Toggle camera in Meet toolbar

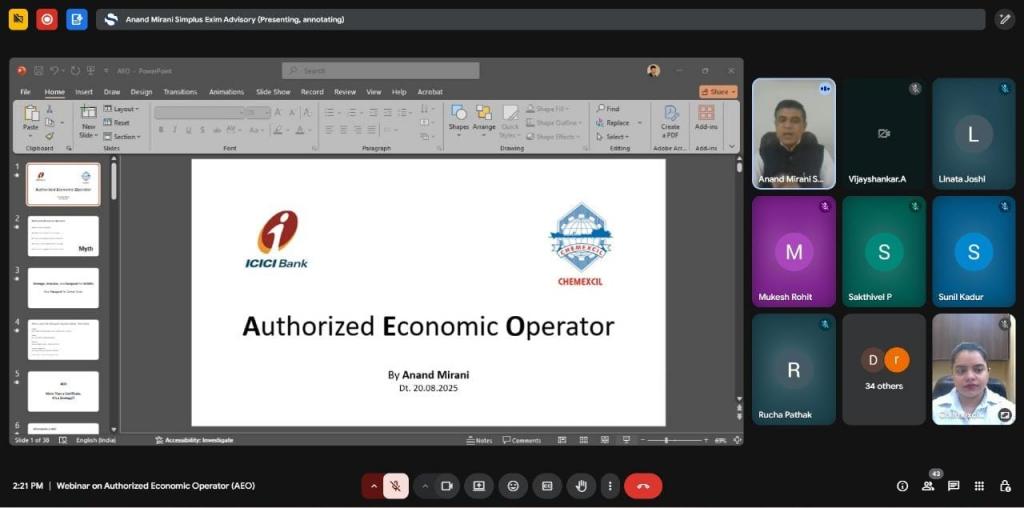tap(447, 486)
